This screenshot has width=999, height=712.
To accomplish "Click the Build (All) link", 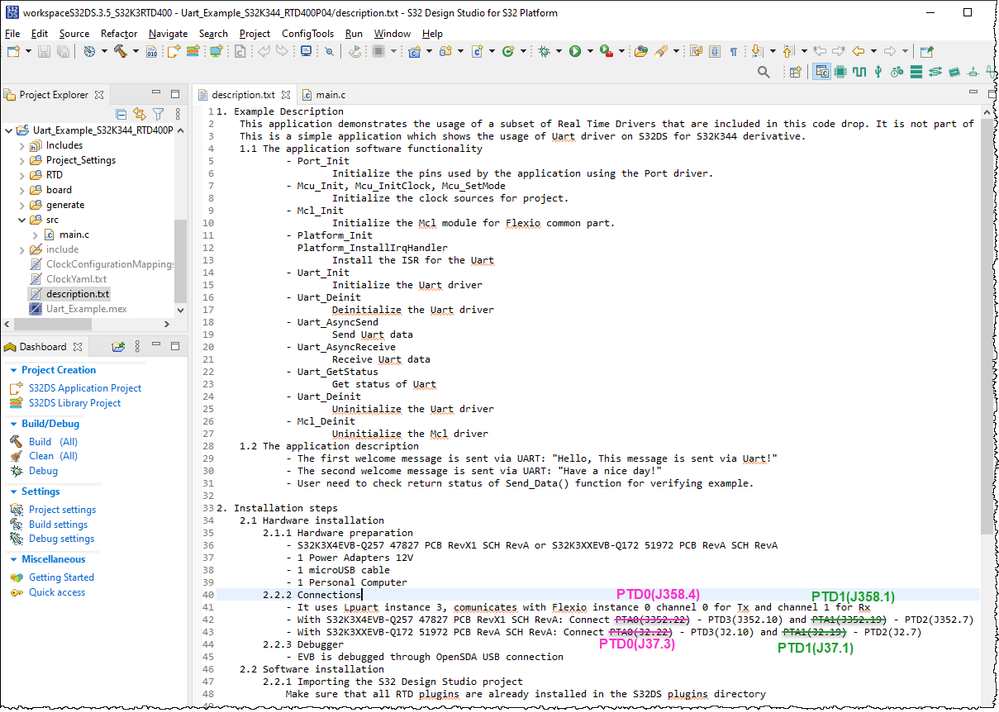I will click(x=53, y=441).
